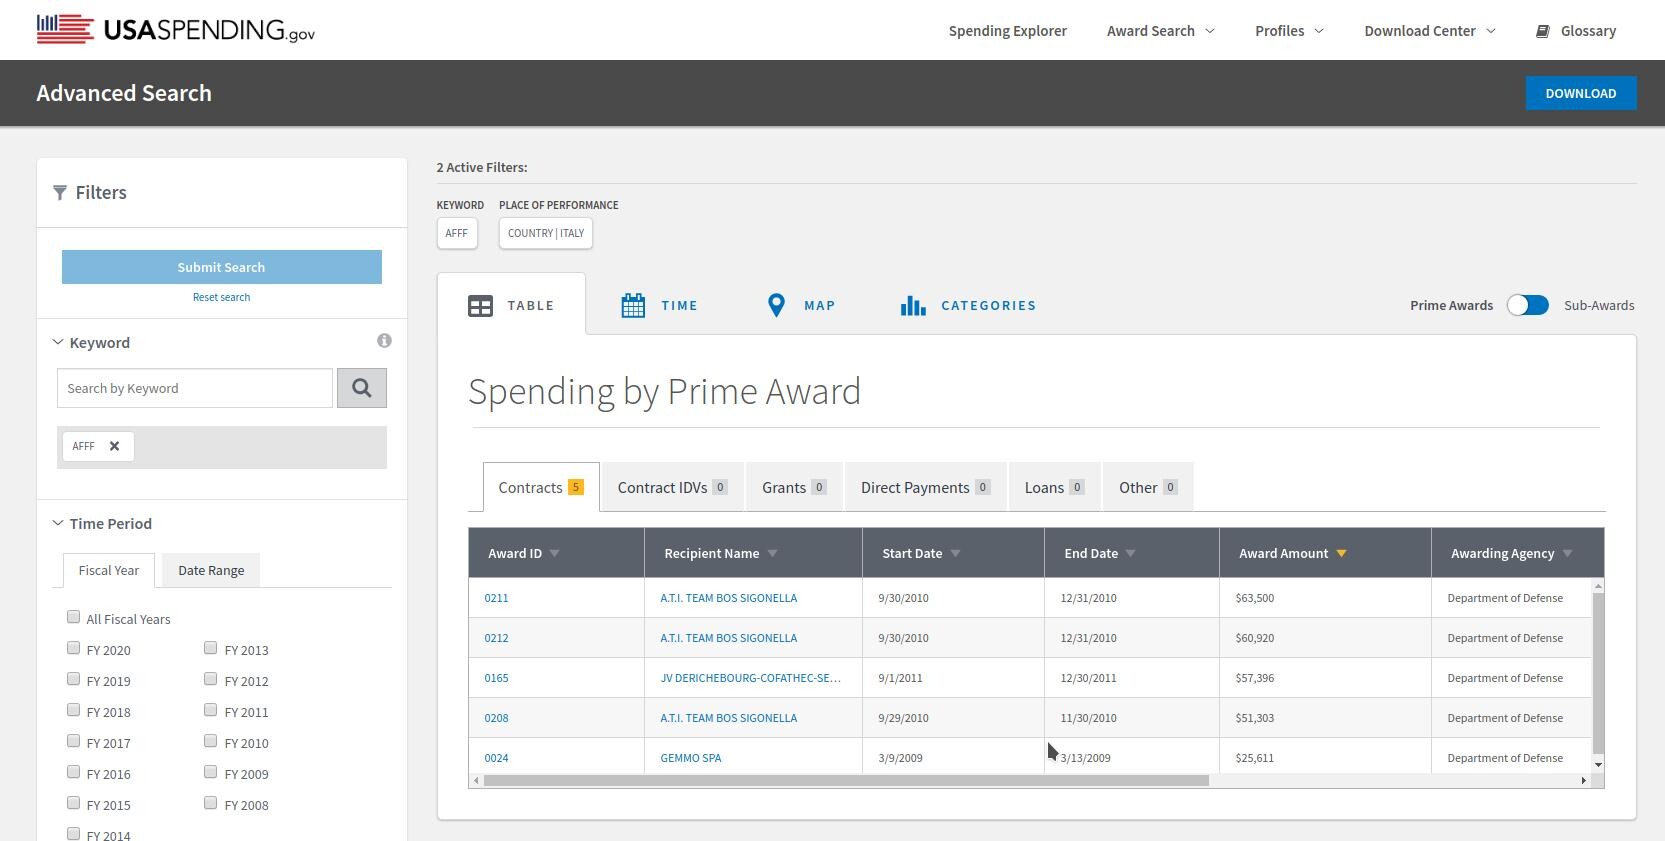The image size is (1665, 841).
Task: Open GEMMO SPA recipient link
Action: 691,758
